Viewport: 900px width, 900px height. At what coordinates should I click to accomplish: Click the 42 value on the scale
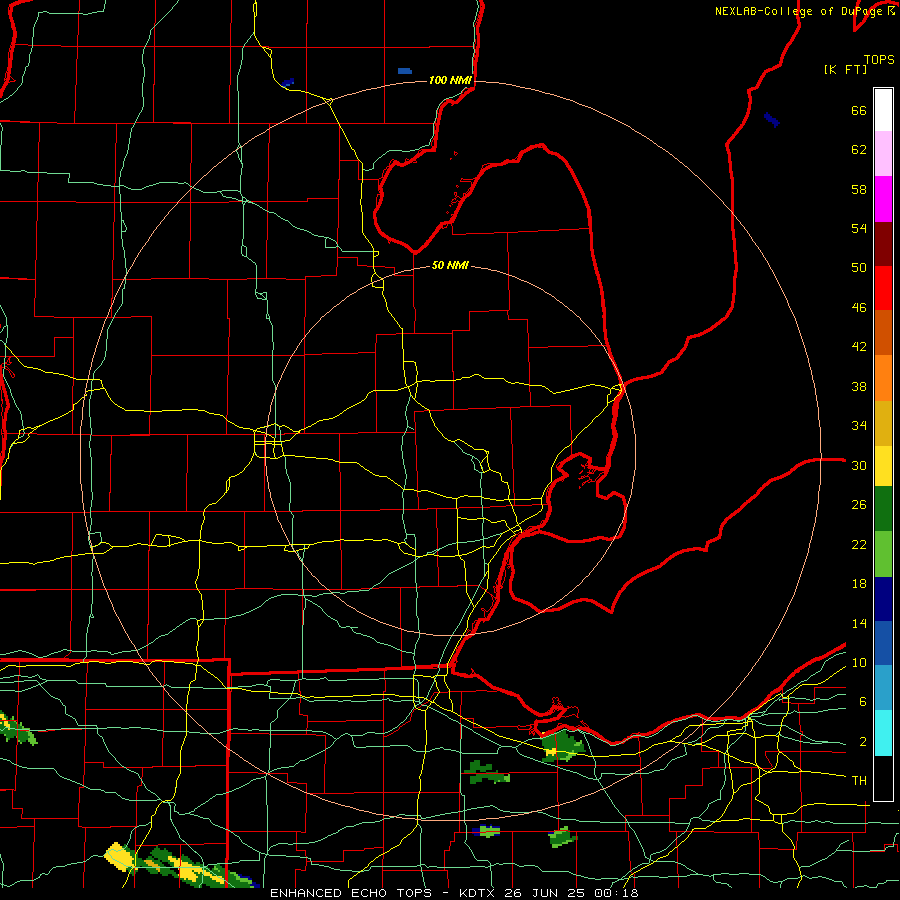click(859, 347)
